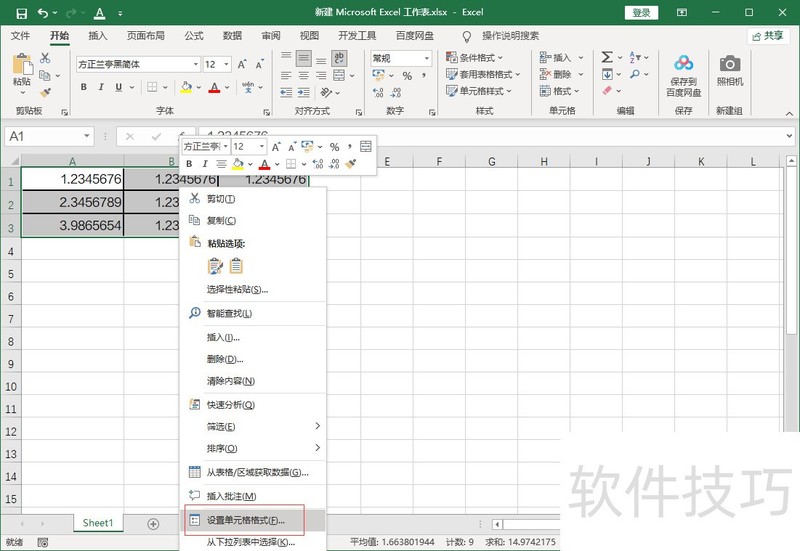Click 套用表格格式 button
This screenshot has height=551, width=800.
pyautogui.click(x=483, y=74)
